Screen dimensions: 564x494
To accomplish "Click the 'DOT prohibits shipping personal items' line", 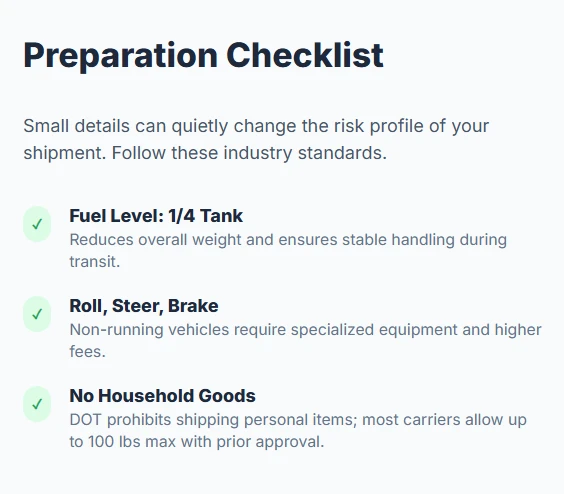I will click(298, 420).
